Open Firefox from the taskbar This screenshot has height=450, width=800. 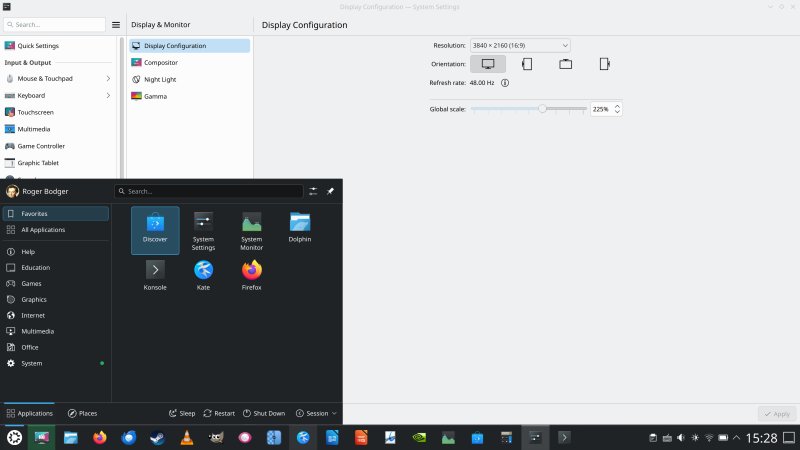point(99,437)
